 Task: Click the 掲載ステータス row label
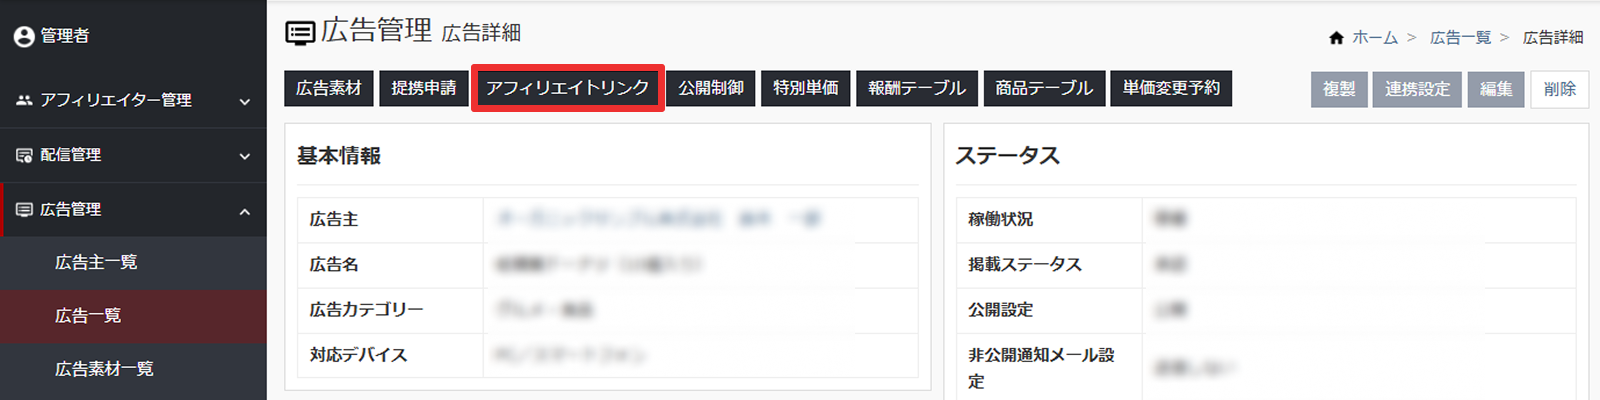1025,265
